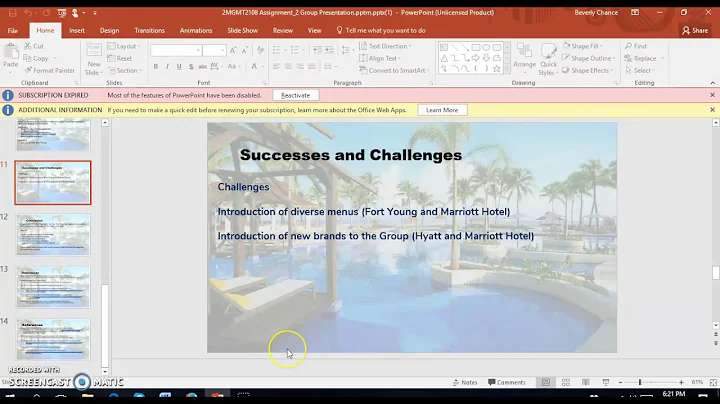Toggle Underline formatting
This screenshot has height=404, width=720.
[179, 67]
